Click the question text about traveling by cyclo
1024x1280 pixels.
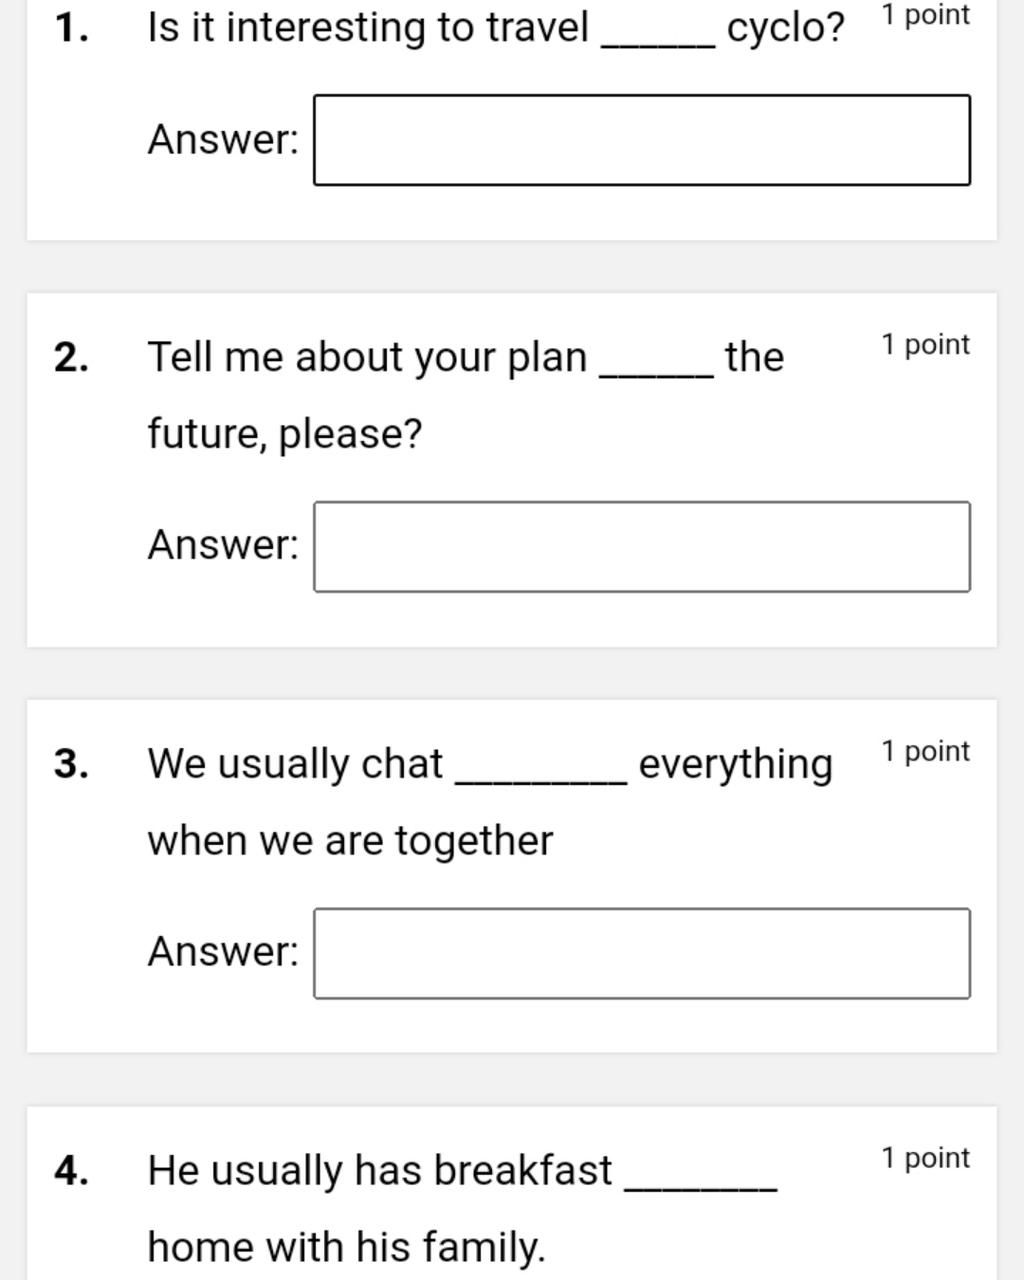click(x=495, y=27)
